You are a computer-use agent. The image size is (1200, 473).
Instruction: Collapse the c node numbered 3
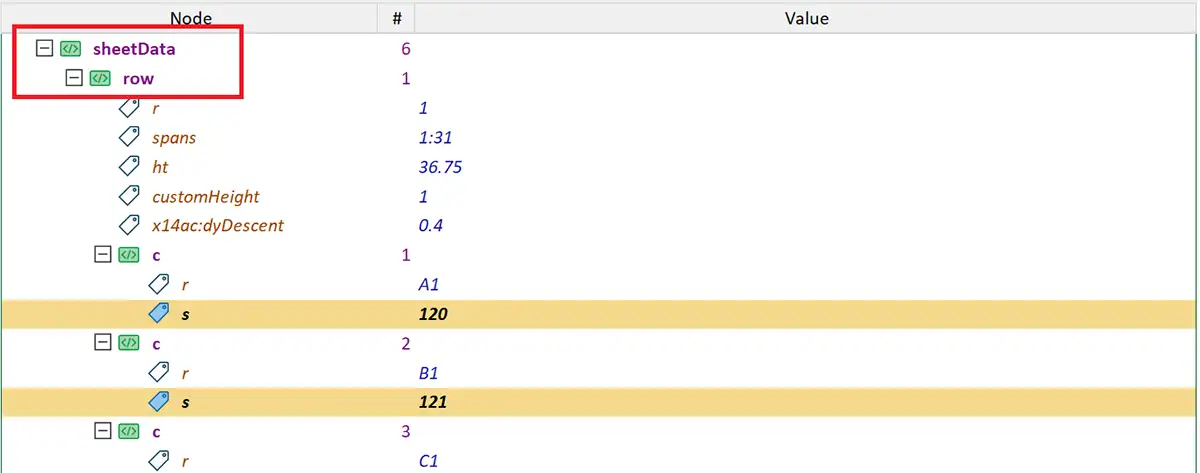coord(102,431)
